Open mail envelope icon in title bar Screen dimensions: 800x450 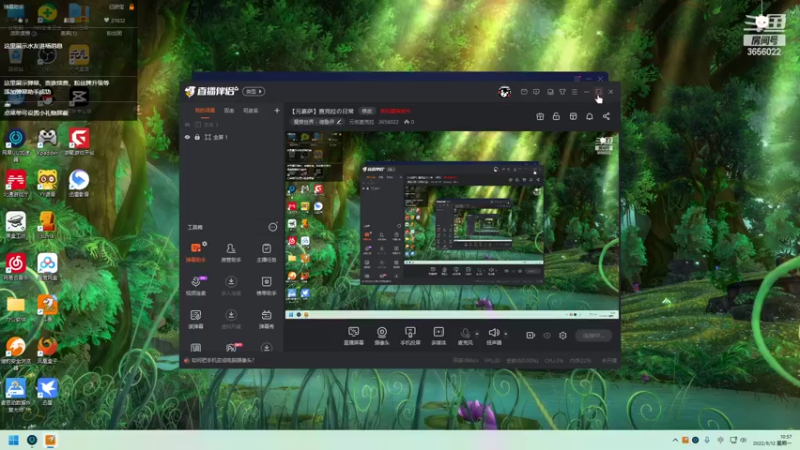click(x=524, y=92)
